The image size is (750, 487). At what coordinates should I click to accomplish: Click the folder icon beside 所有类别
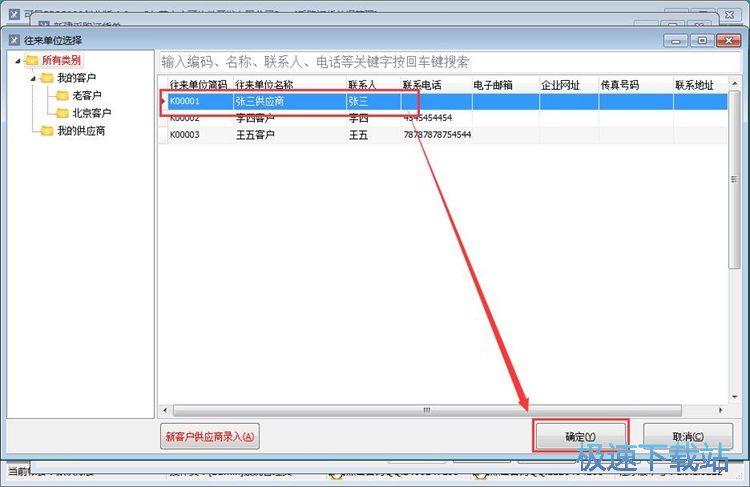tap(32, 60)
